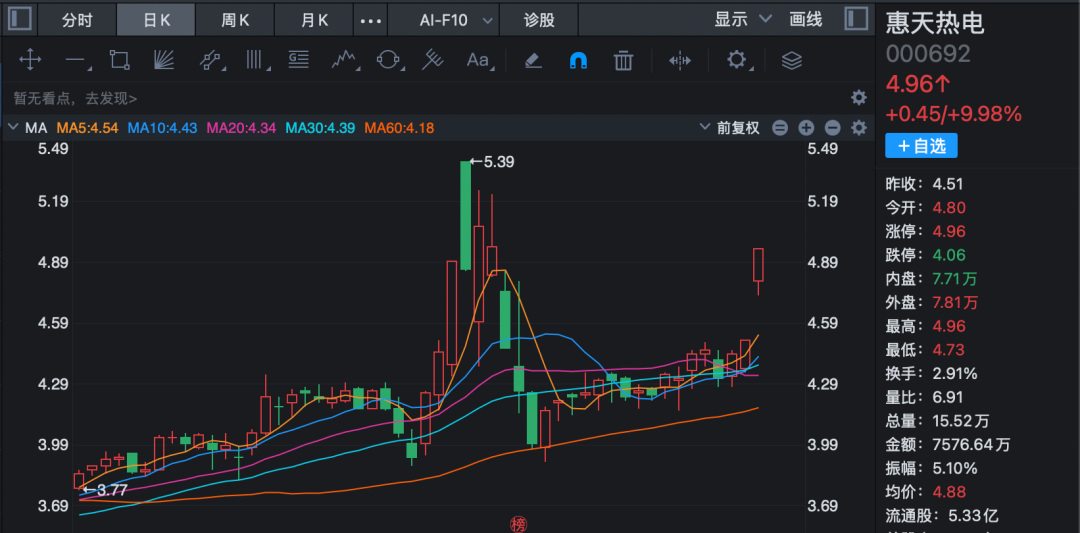Switch to the 分时 intraday tab
This screenshot has height=533, width=1080.
coord(77,20)
